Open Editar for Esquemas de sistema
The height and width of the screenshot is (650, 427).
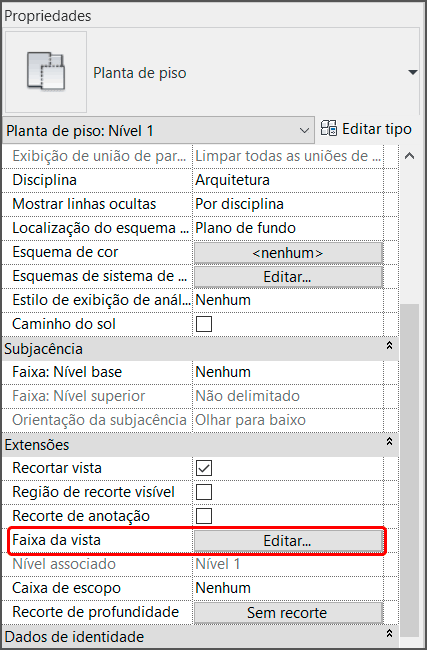click(288, 277)
